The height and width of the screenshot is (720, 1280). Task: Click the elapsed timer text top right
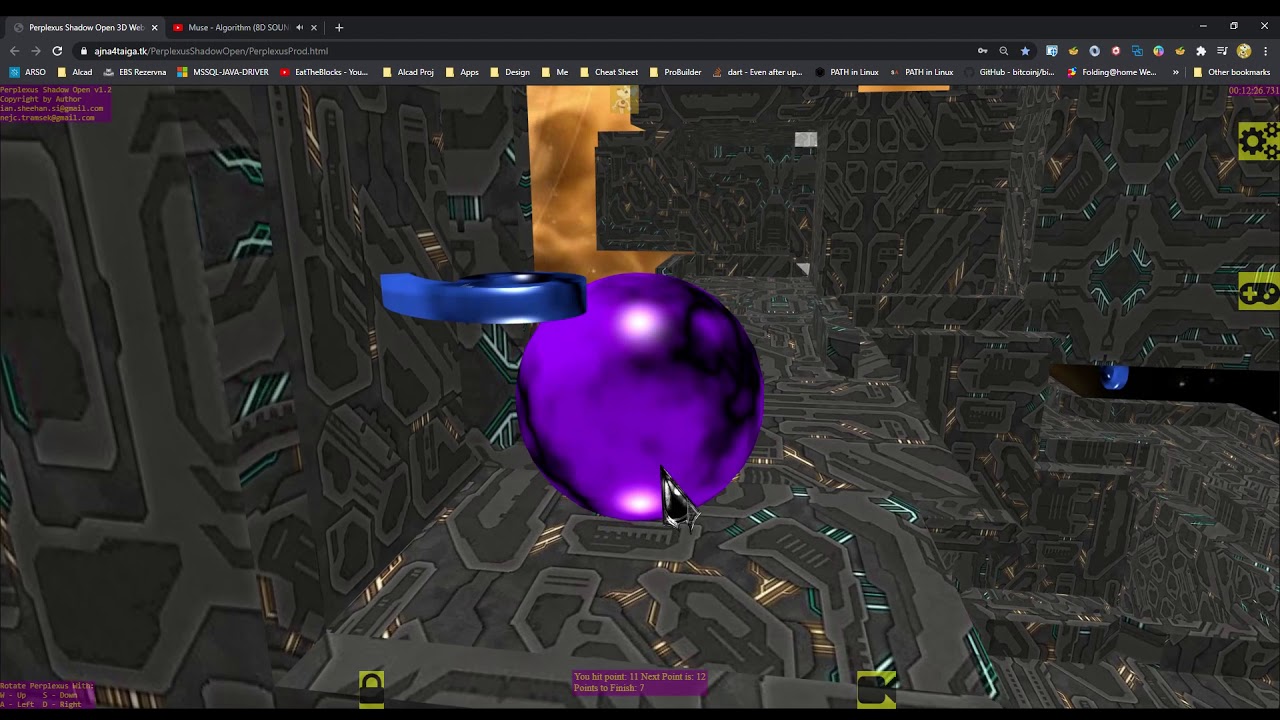[x=1254, y=91]
